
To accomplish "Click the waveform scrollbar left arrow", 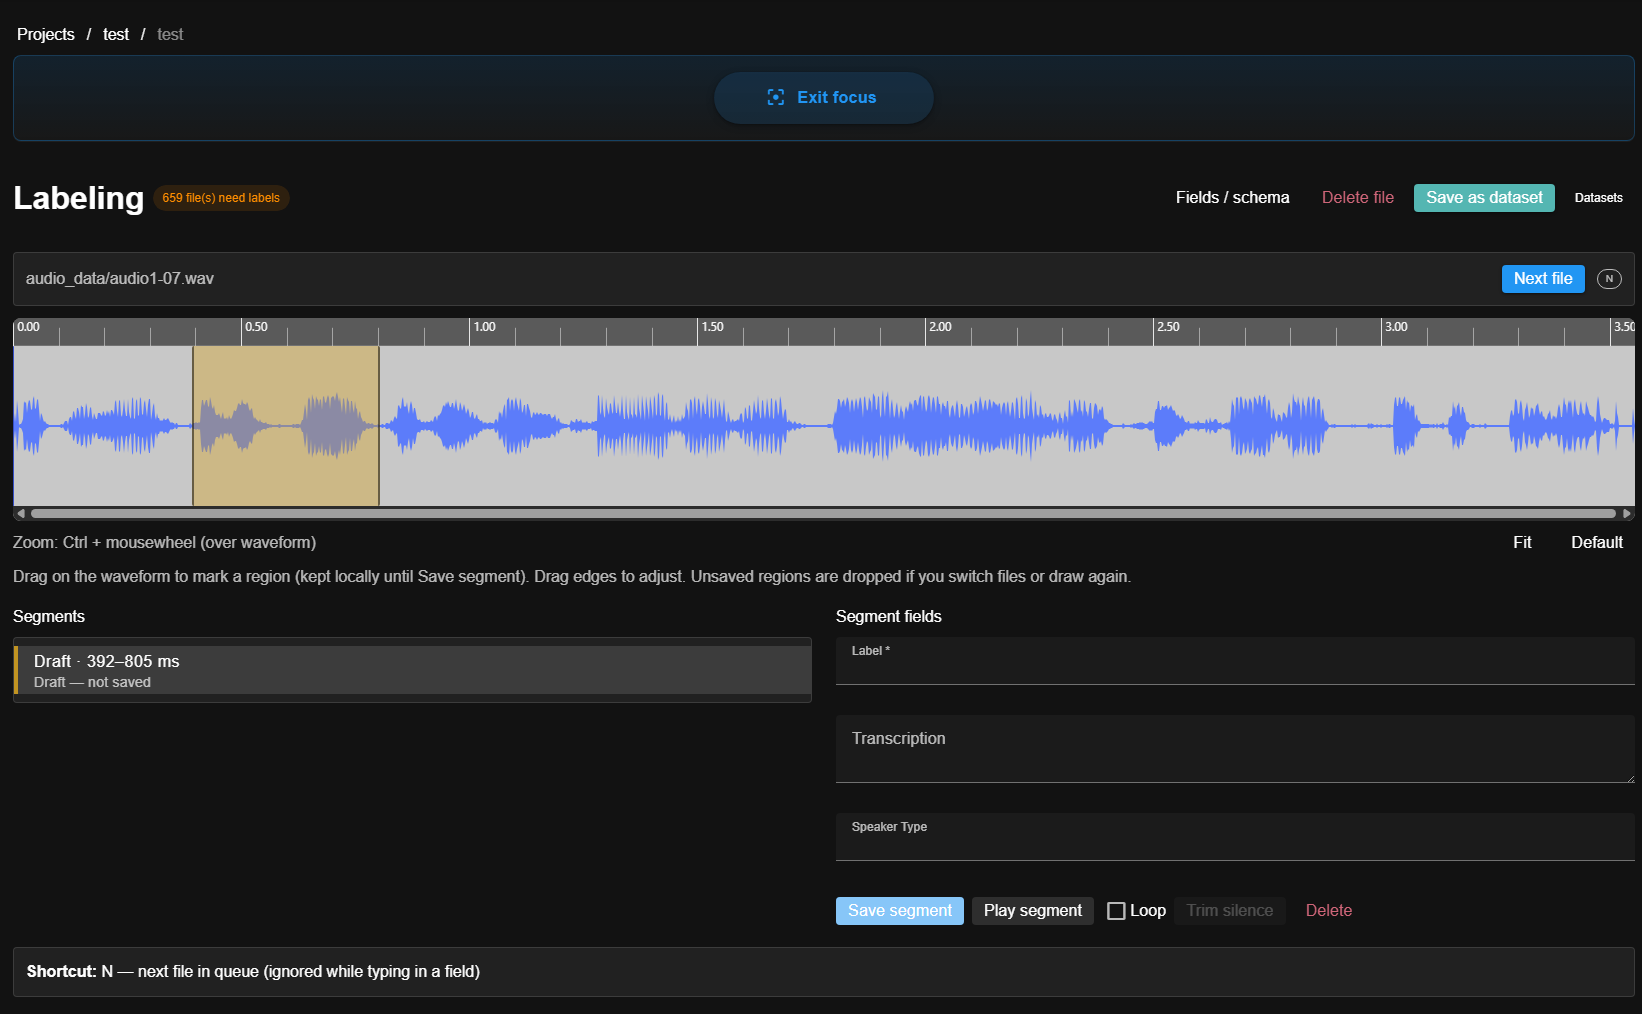I will [21, 513].
